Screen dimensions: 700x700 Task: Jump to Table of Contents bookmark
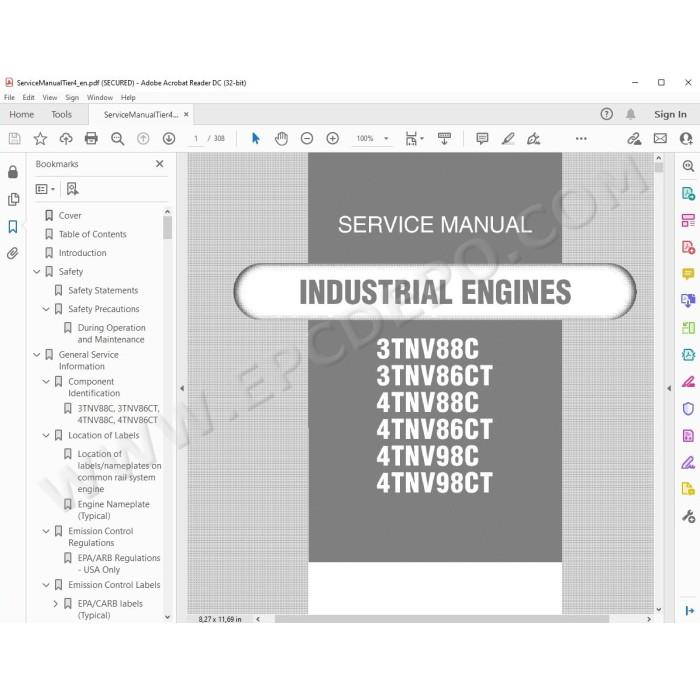click(x=92, y=234)
